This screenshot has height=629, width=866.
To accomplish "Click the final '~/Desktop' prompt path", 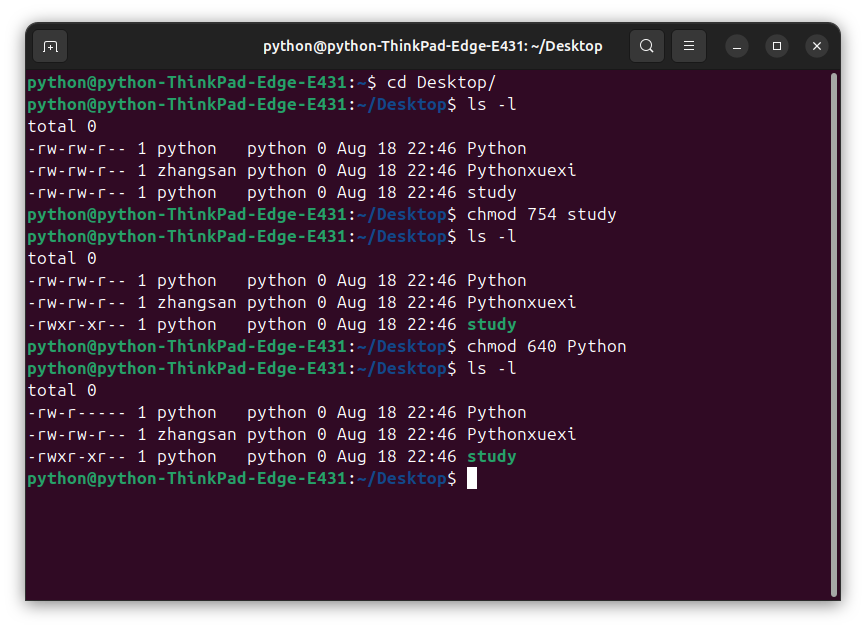I will (x=402, y=479).
